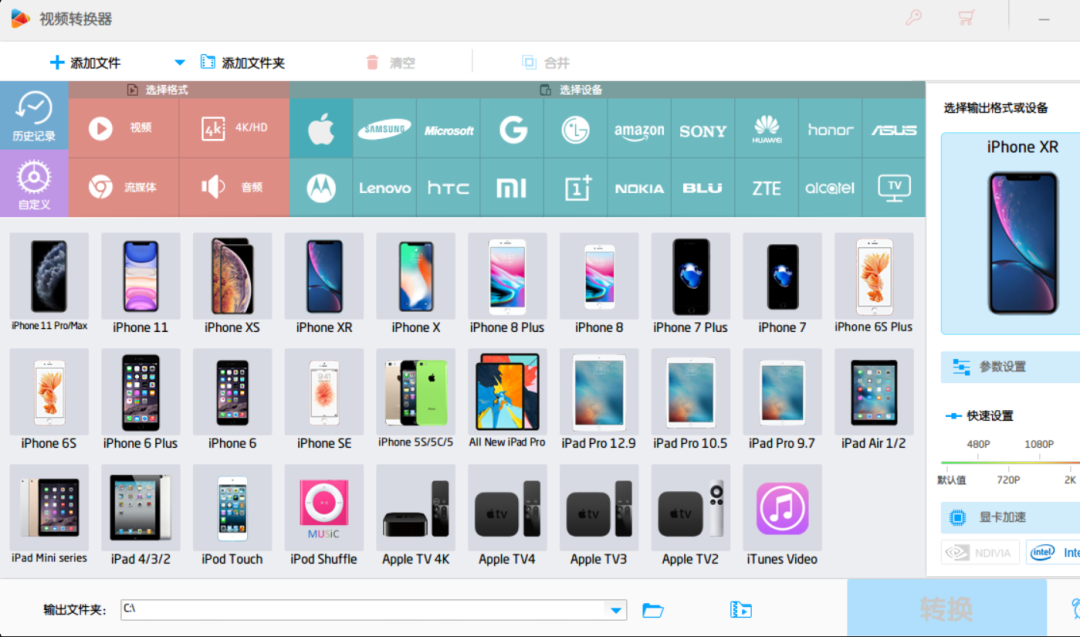Screen dimensions: 1080x637
Task: Choose the Sony device brand
Action: [x=703, y=128]
